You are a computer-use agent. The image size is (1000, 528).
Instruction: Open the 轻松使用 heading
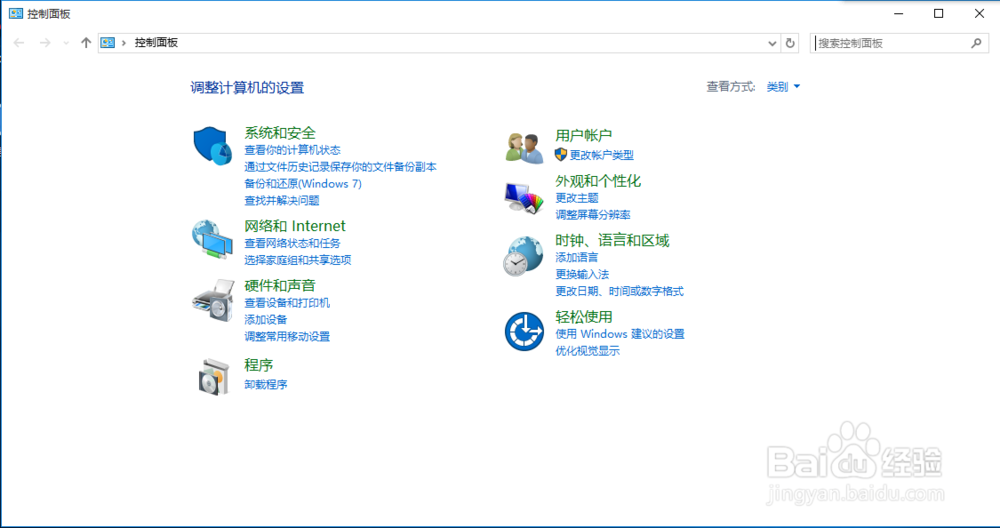[x=584, y=317]
